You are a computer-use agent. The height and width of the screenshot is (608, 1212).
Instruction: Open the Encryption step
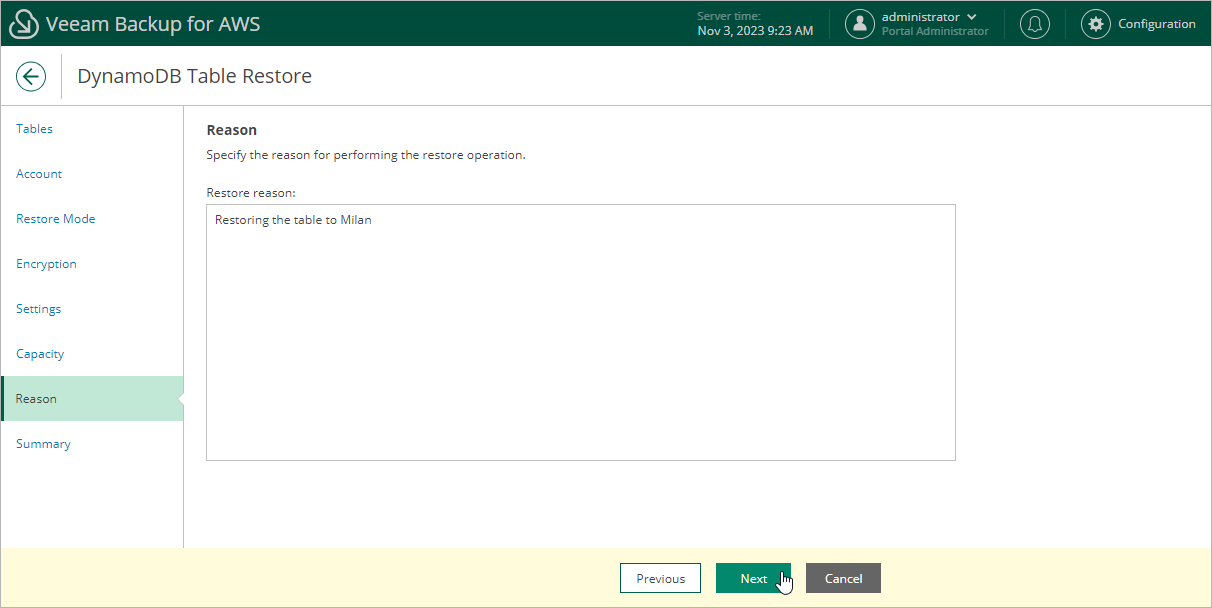pos(46,264)
